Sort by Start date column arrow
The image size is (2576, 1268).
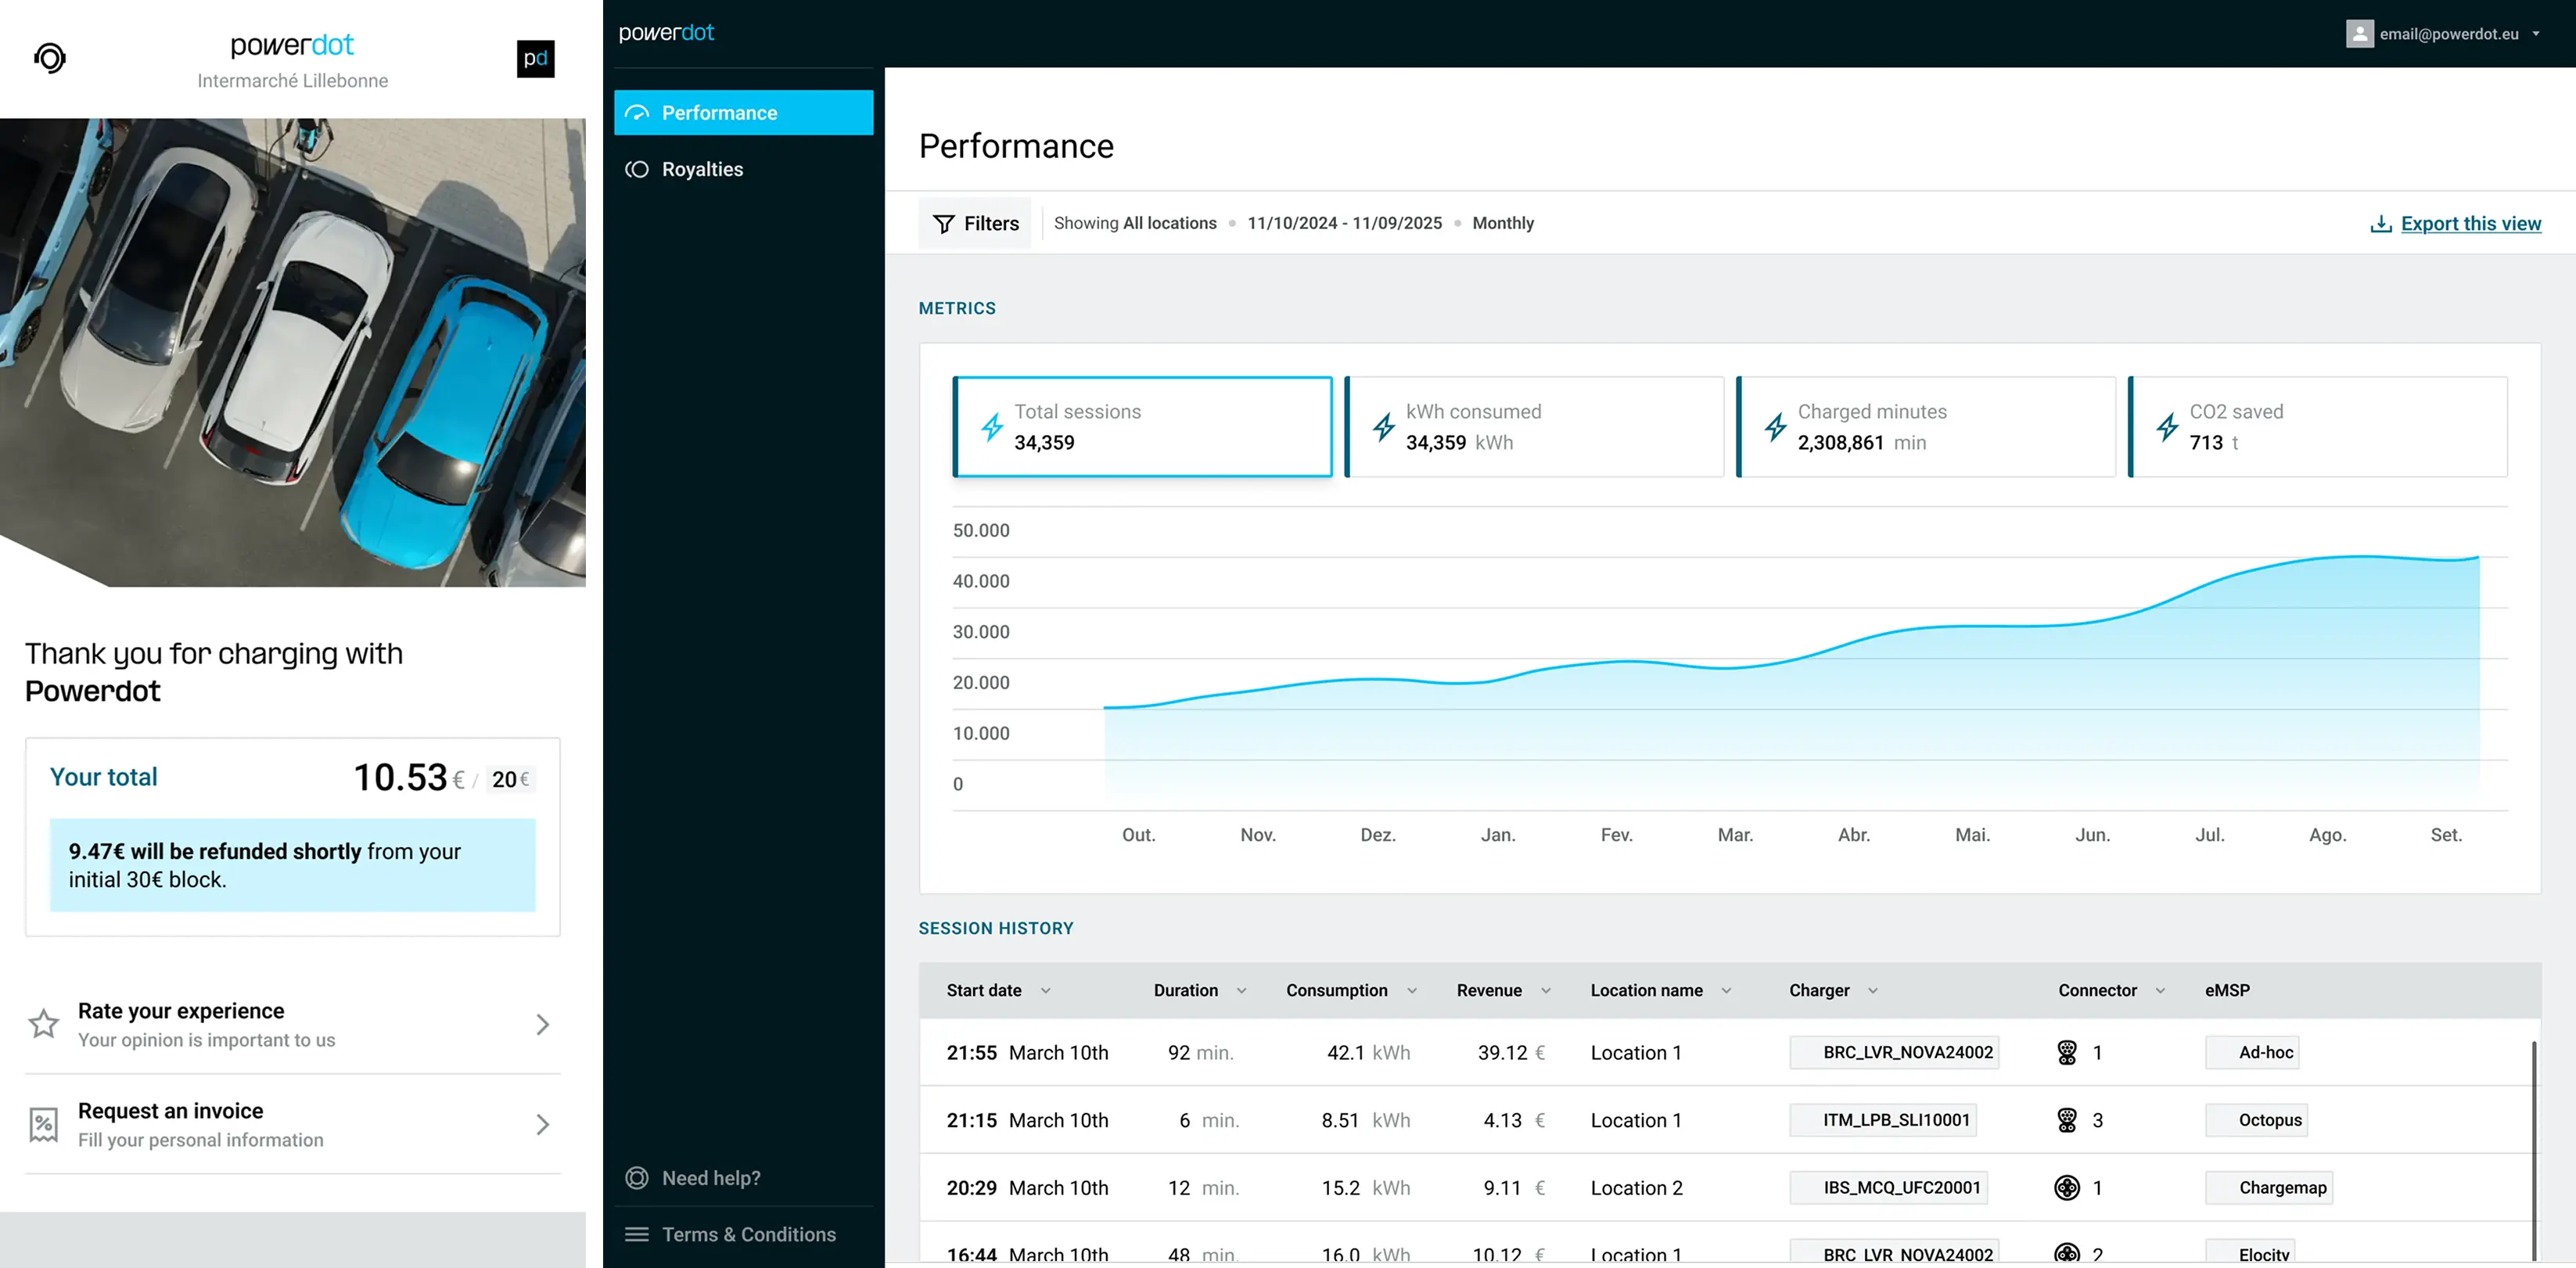[x=1046, y=991]
